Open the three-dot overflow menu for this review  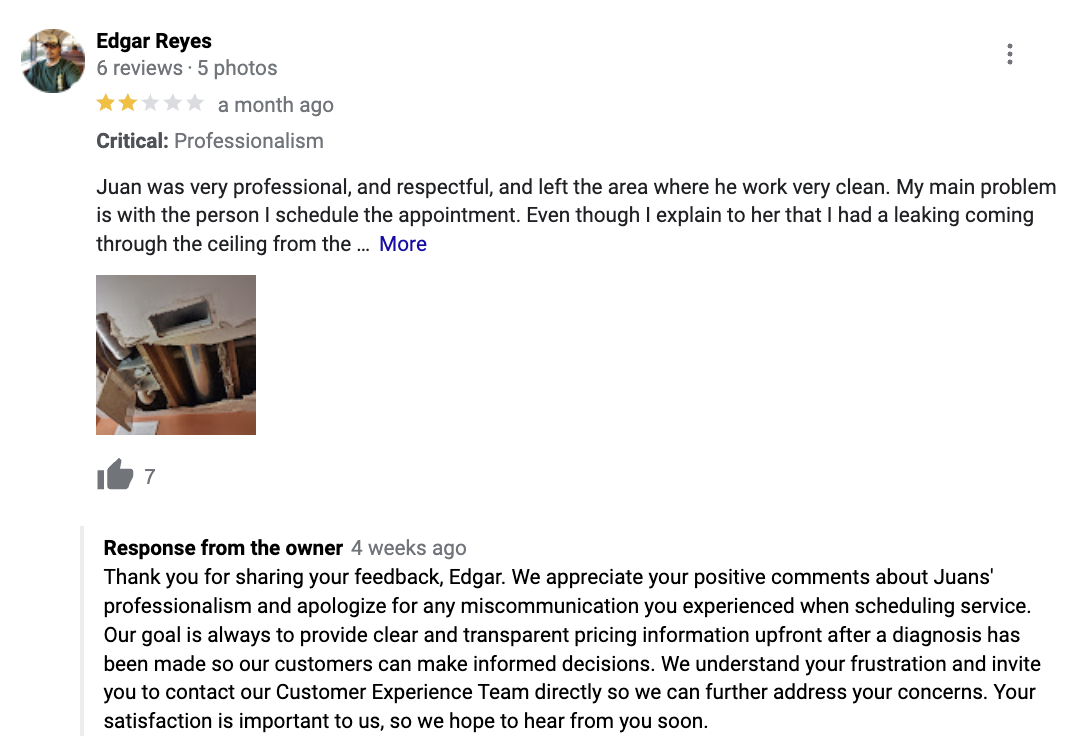coord(1010,53)
